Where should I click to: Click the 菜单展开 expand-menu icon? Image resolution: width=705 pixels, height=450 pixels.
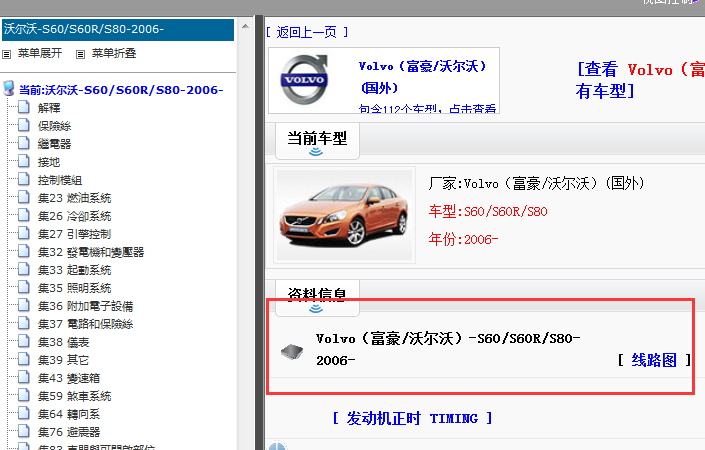point(6,54)
